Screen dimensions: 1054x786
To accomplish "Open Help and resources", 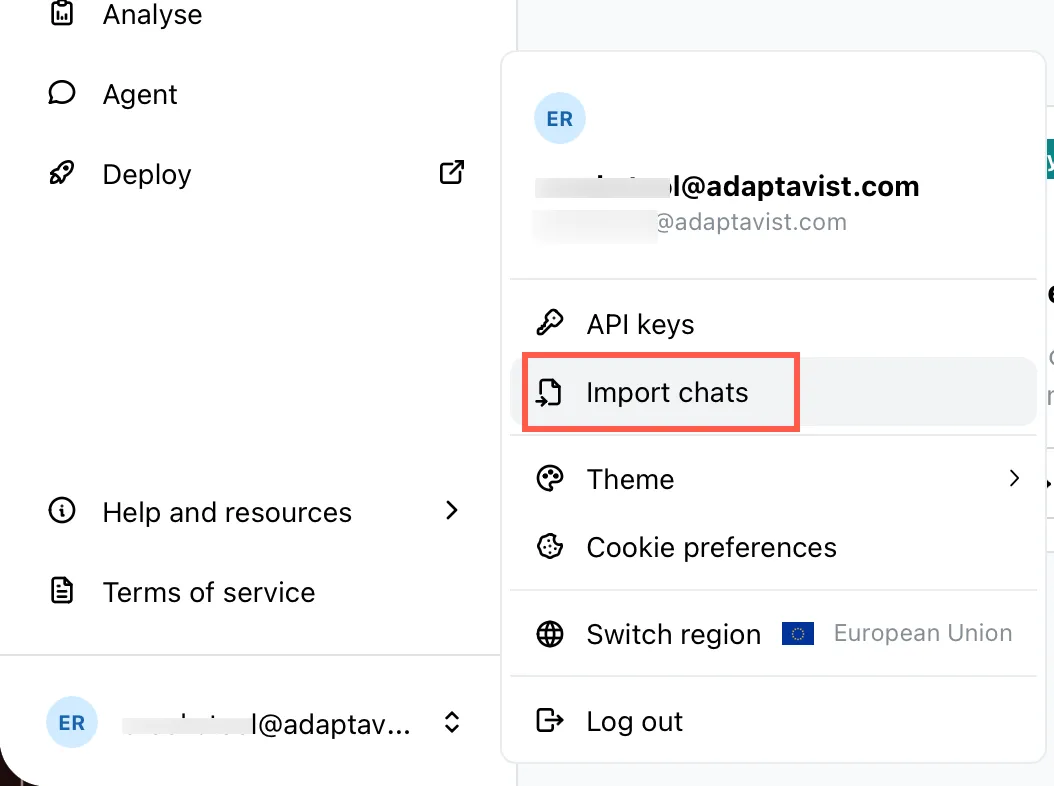I will [227, 512].
